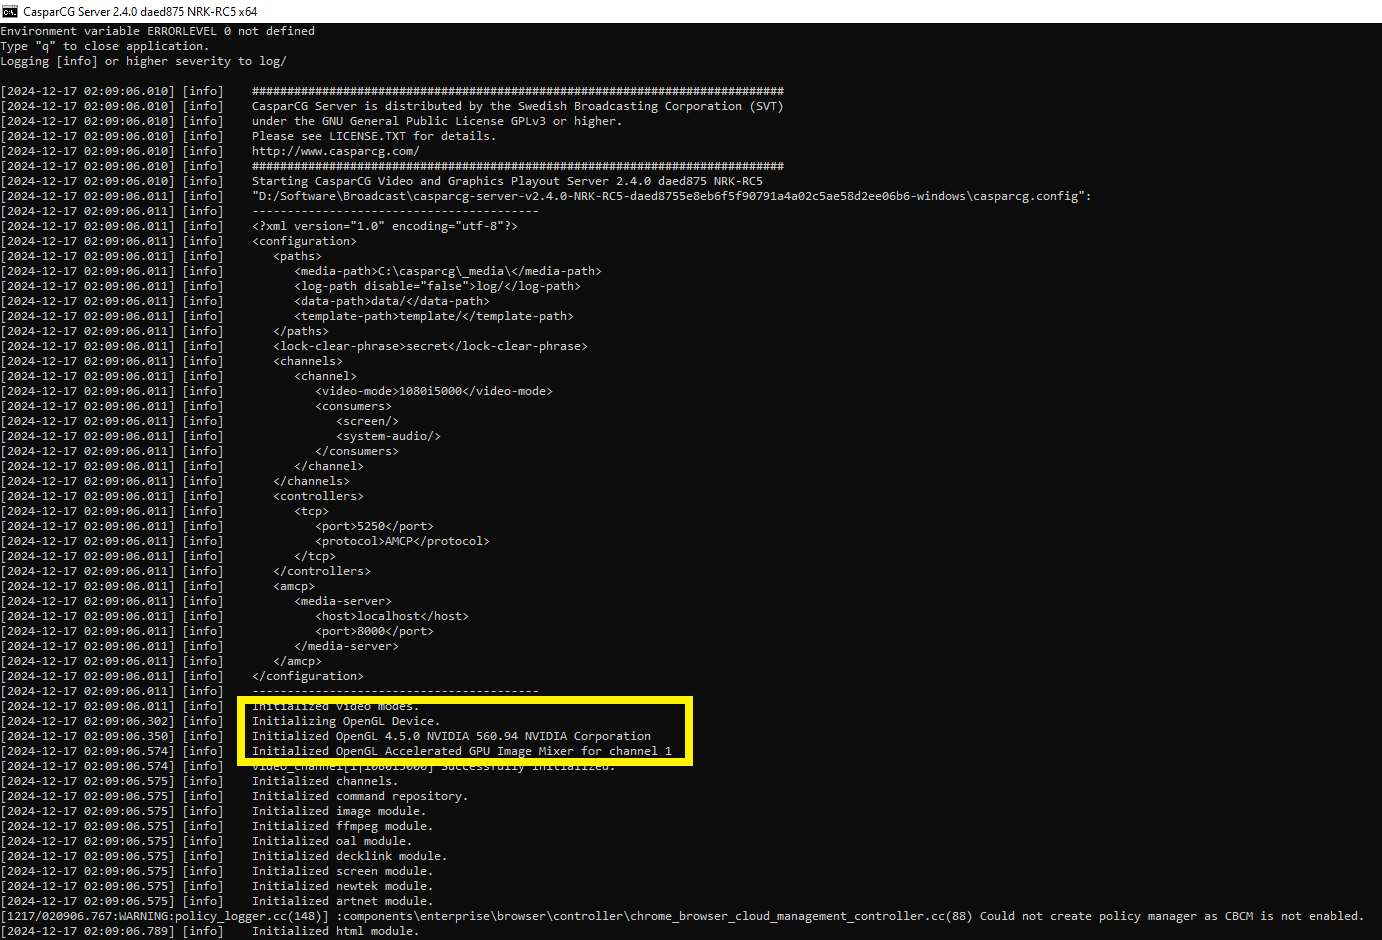Click the '<host>localhost</host>' line
The image size is (1382, 940).
[392, 616]
